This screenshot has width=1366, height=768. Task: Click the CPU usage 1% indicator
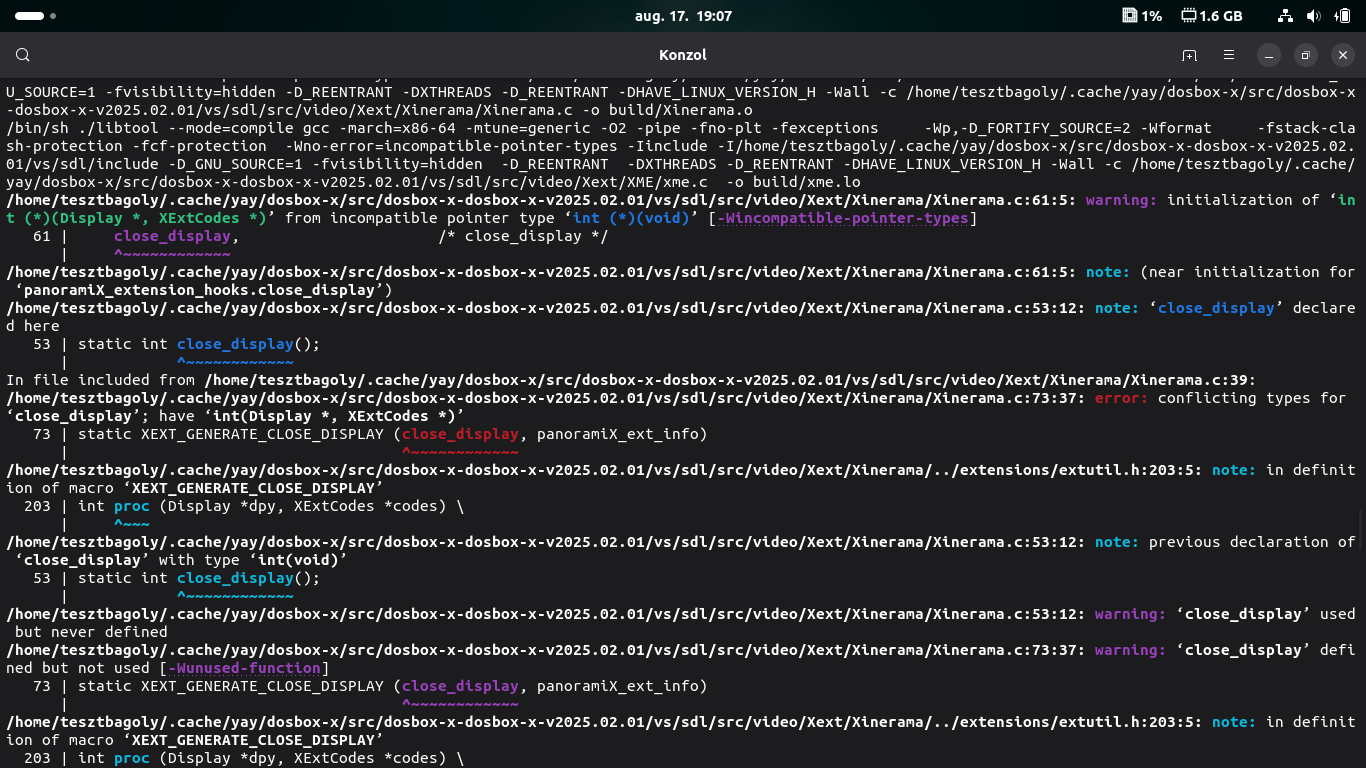click(x=1142, y=16)
